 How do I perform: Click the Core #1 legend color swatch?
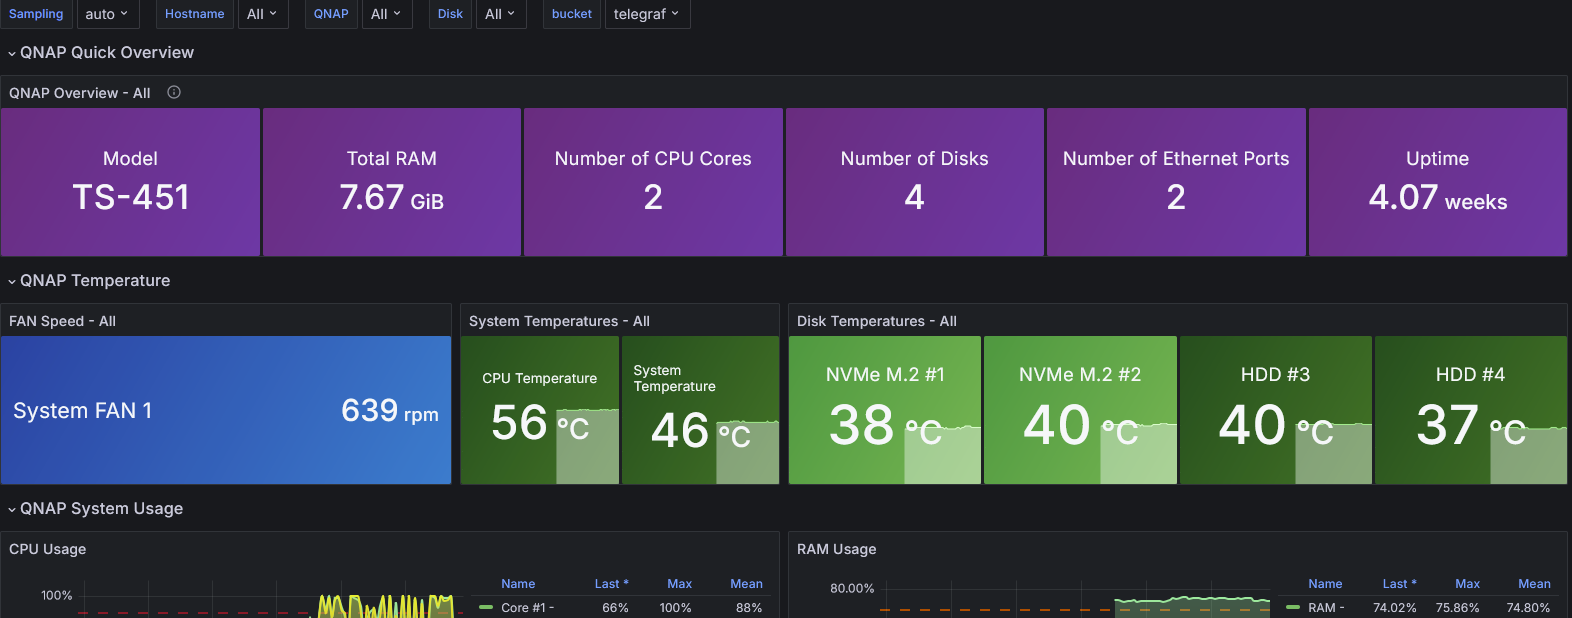[486, 607]
